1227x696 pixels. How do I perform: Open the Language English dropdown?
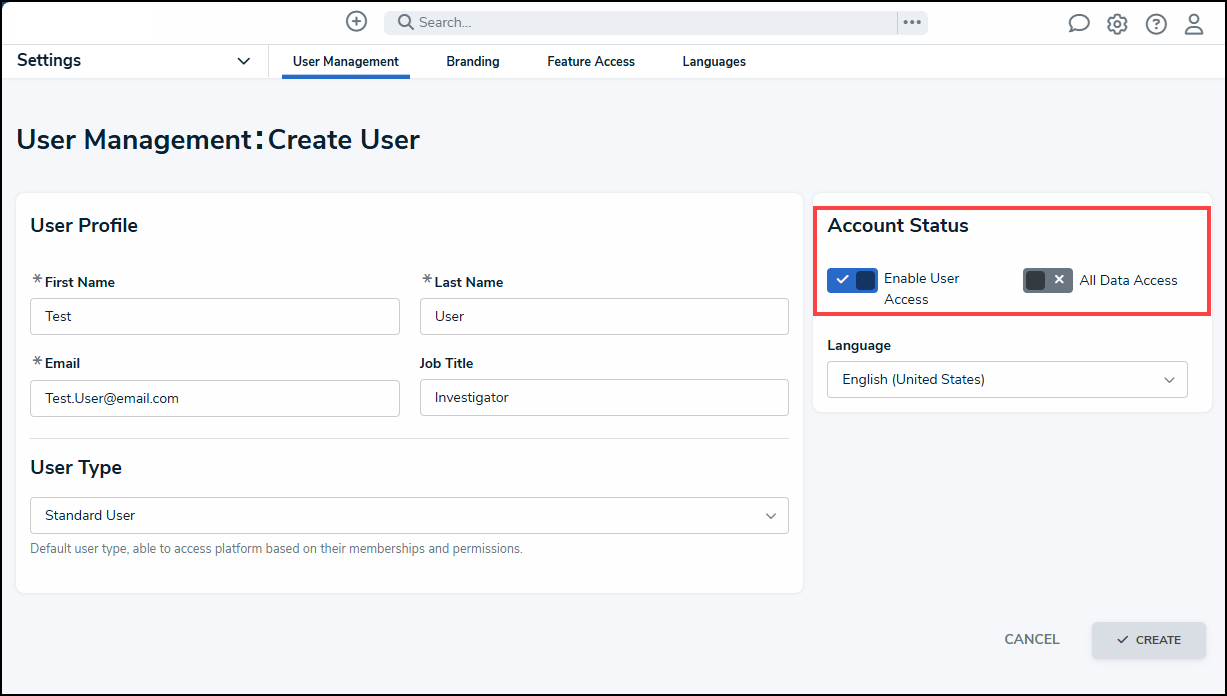click(x=1007, y=379)
